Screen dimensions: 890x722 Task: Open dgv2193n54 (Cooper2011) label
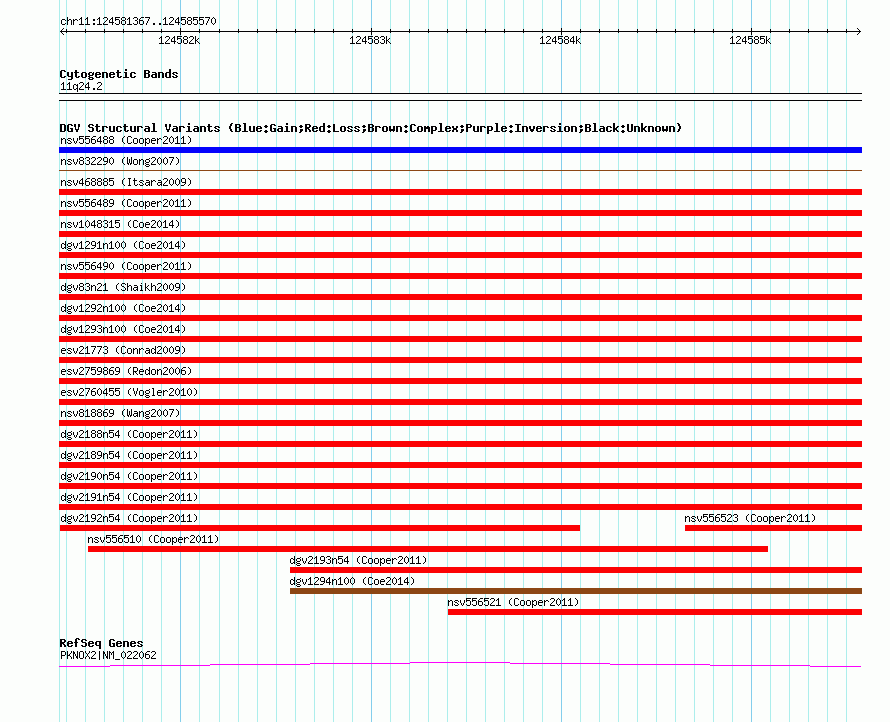click(358, 560)
